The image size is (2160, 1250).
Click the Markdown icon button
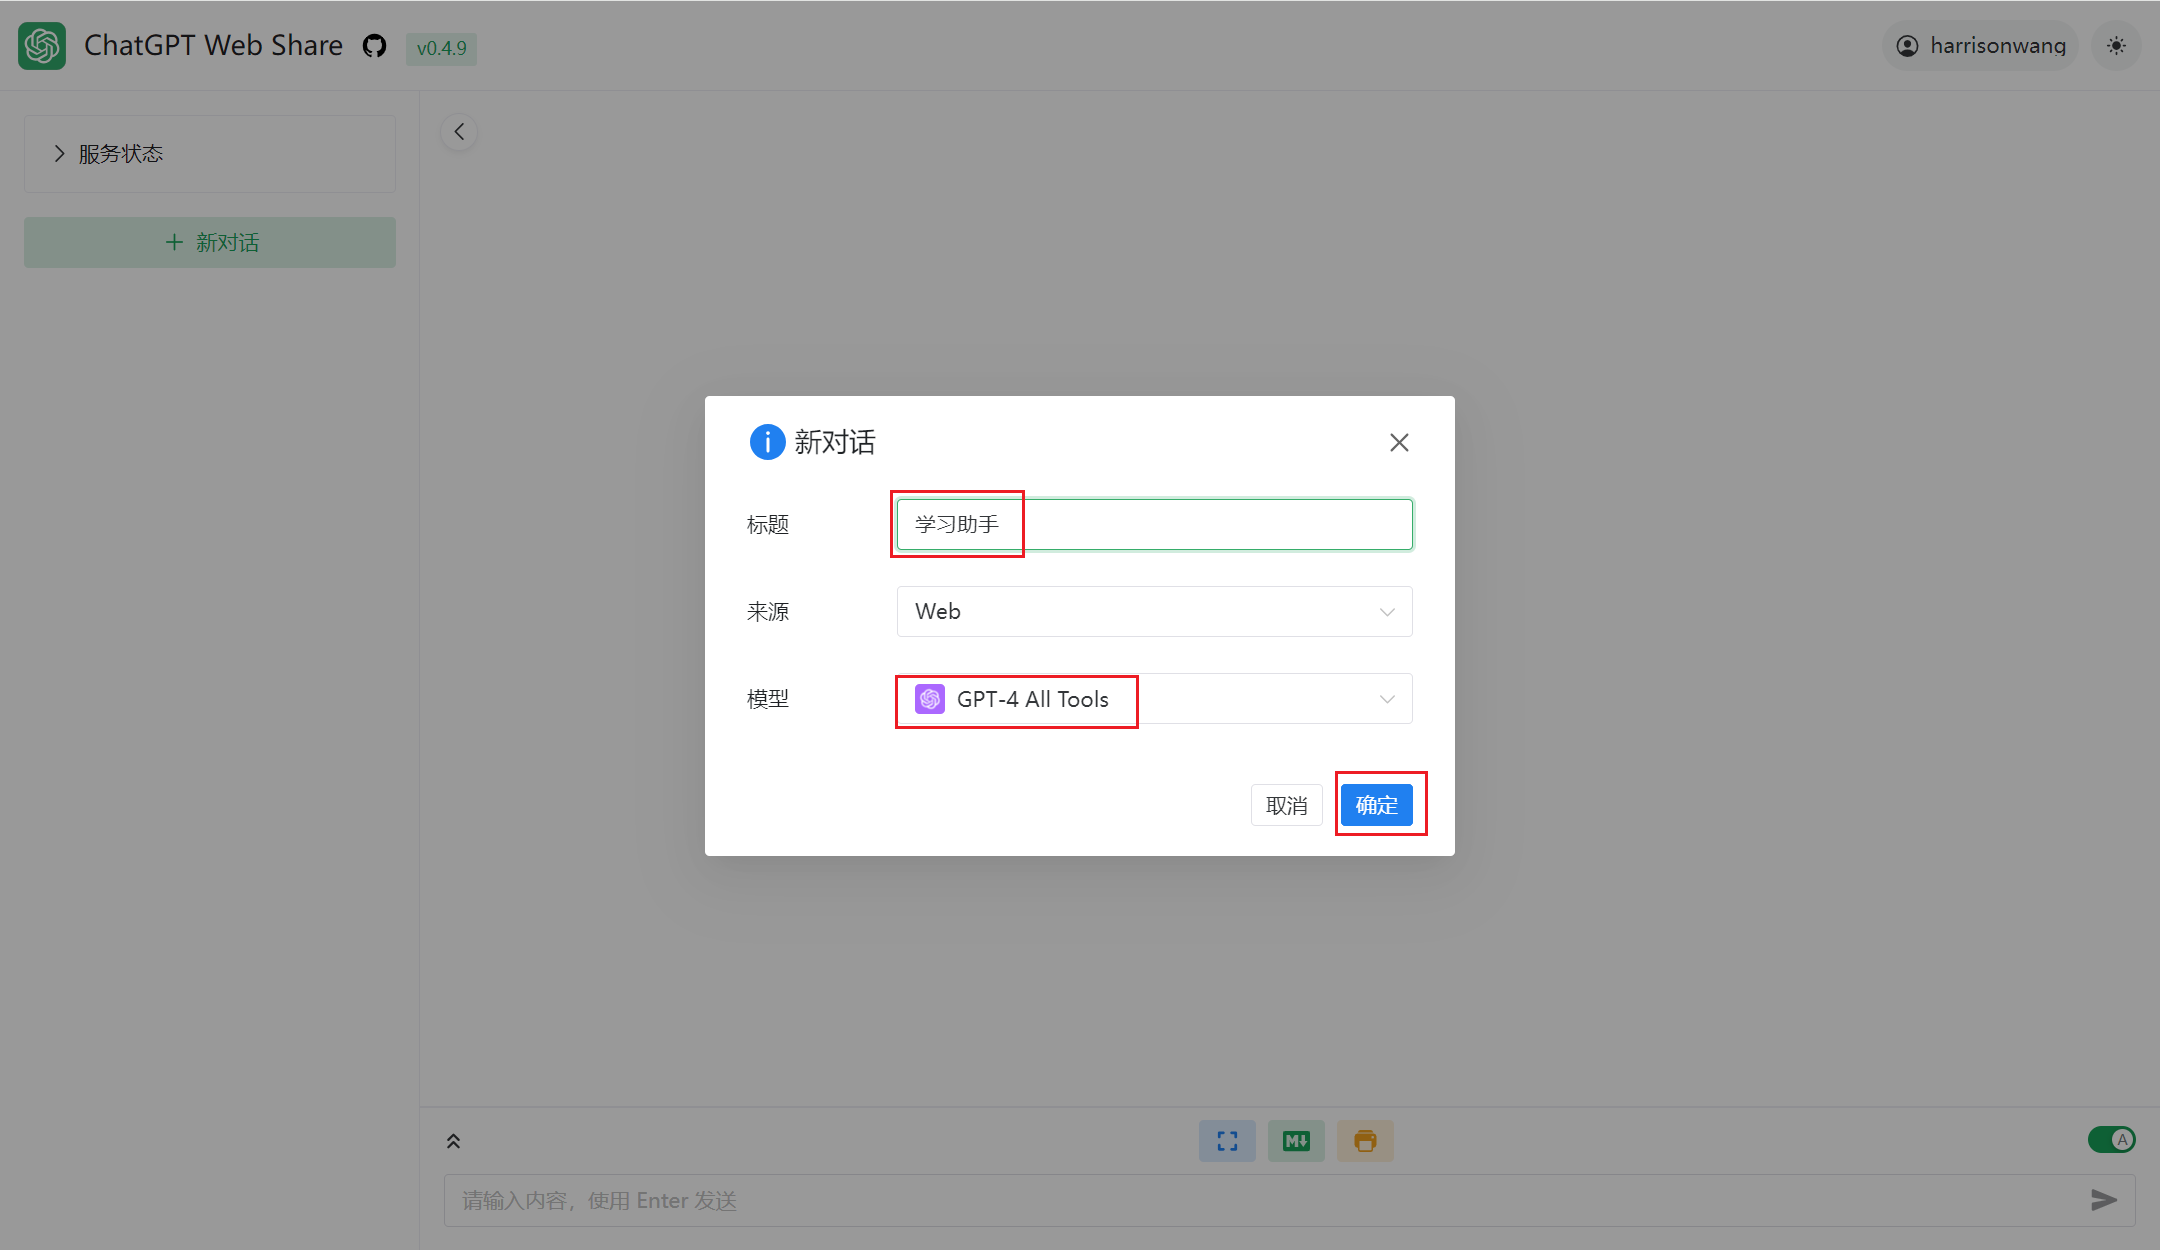point(1296,1141)
